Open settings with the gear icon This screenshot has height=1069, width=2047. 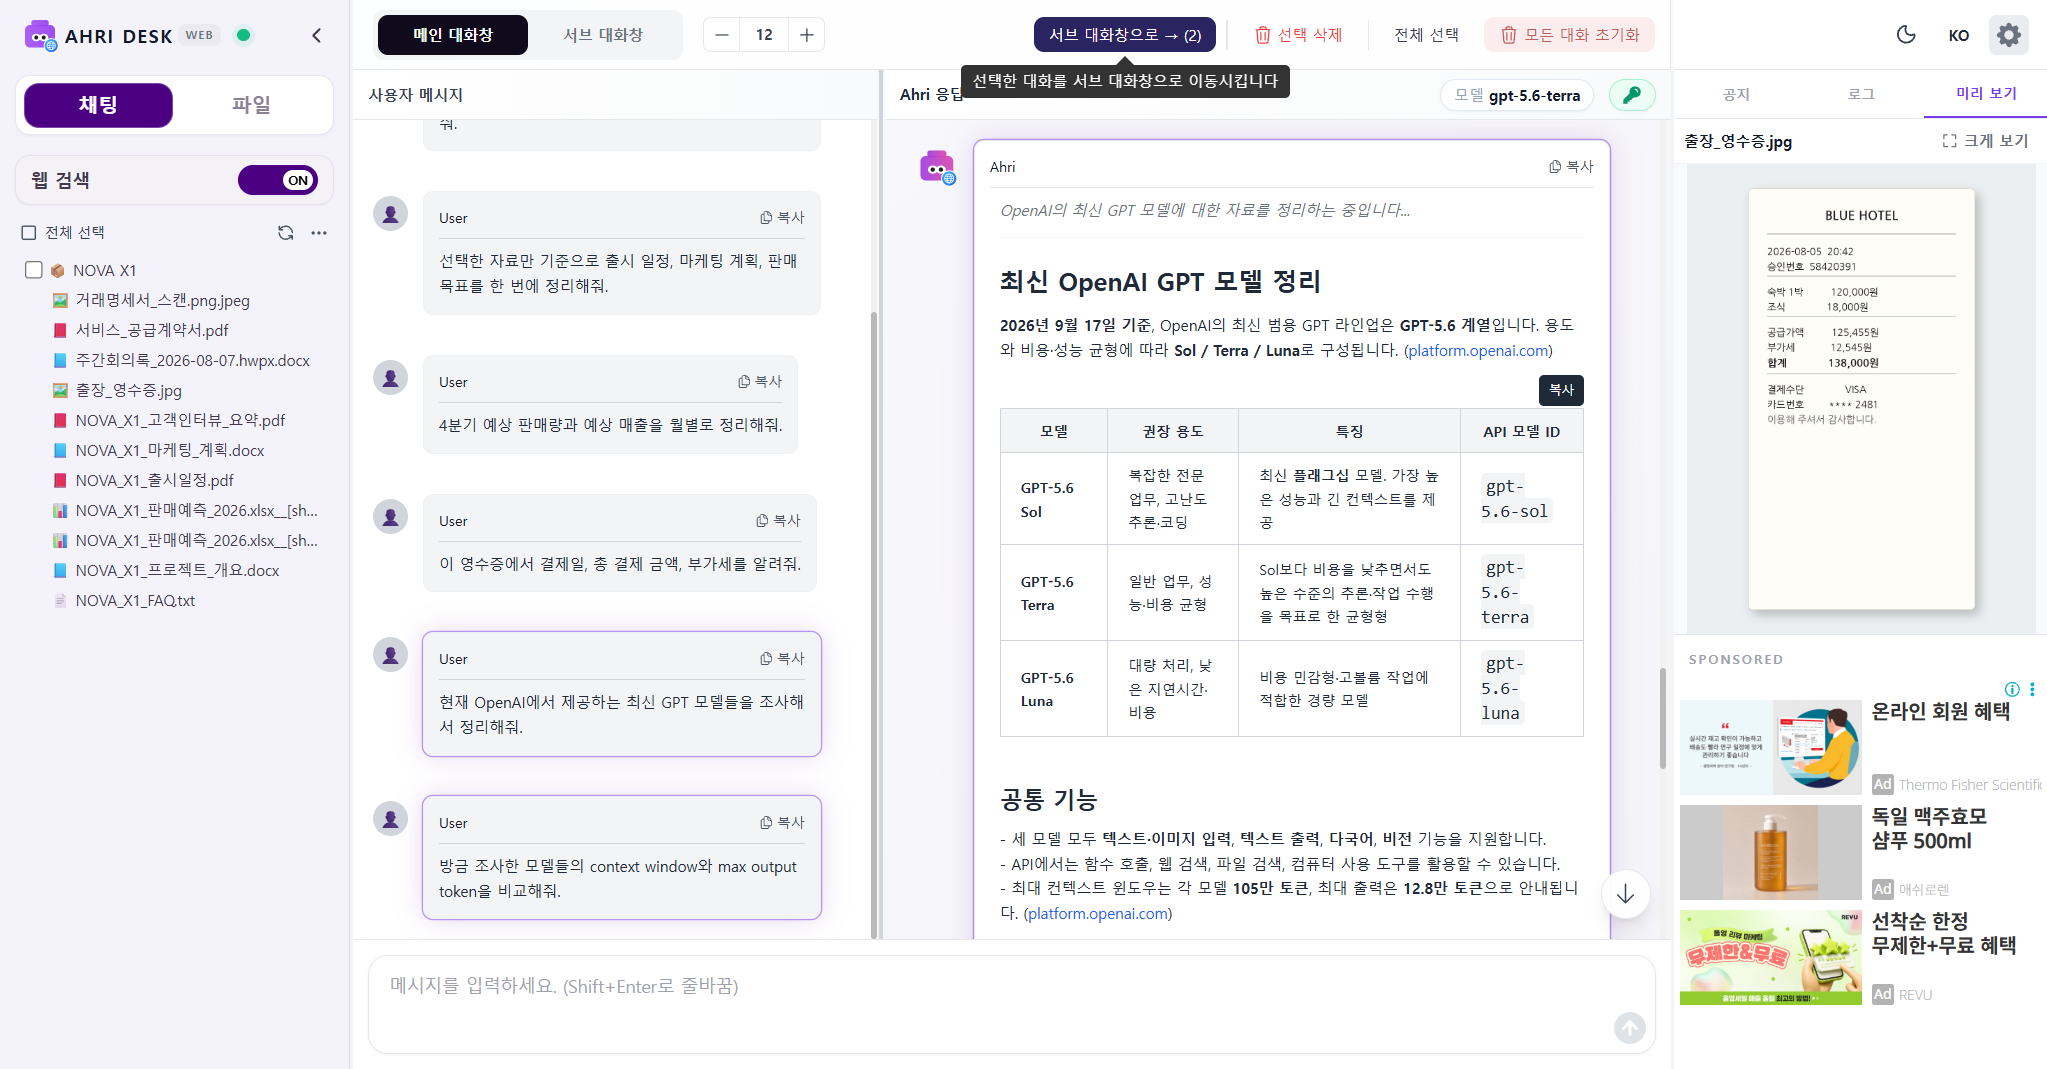(2008, 35)
